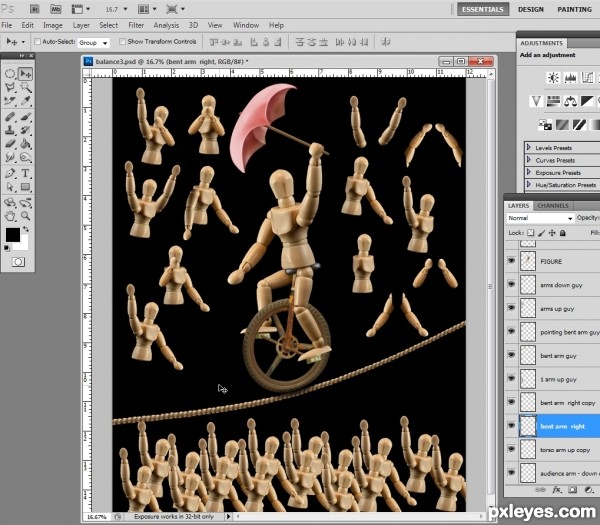600x525 pixels.
Task: Open the Window menu
Action: 246,25
